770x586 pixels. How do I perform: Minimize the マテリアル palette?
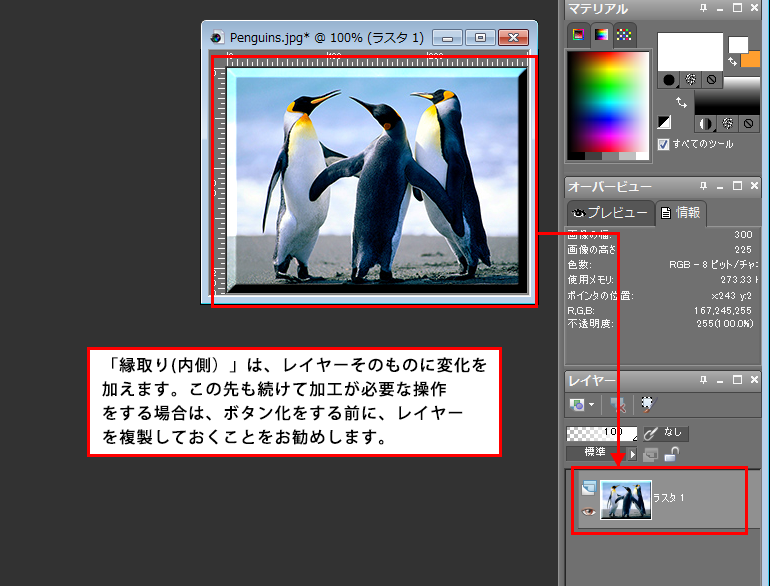pos(720,9)
